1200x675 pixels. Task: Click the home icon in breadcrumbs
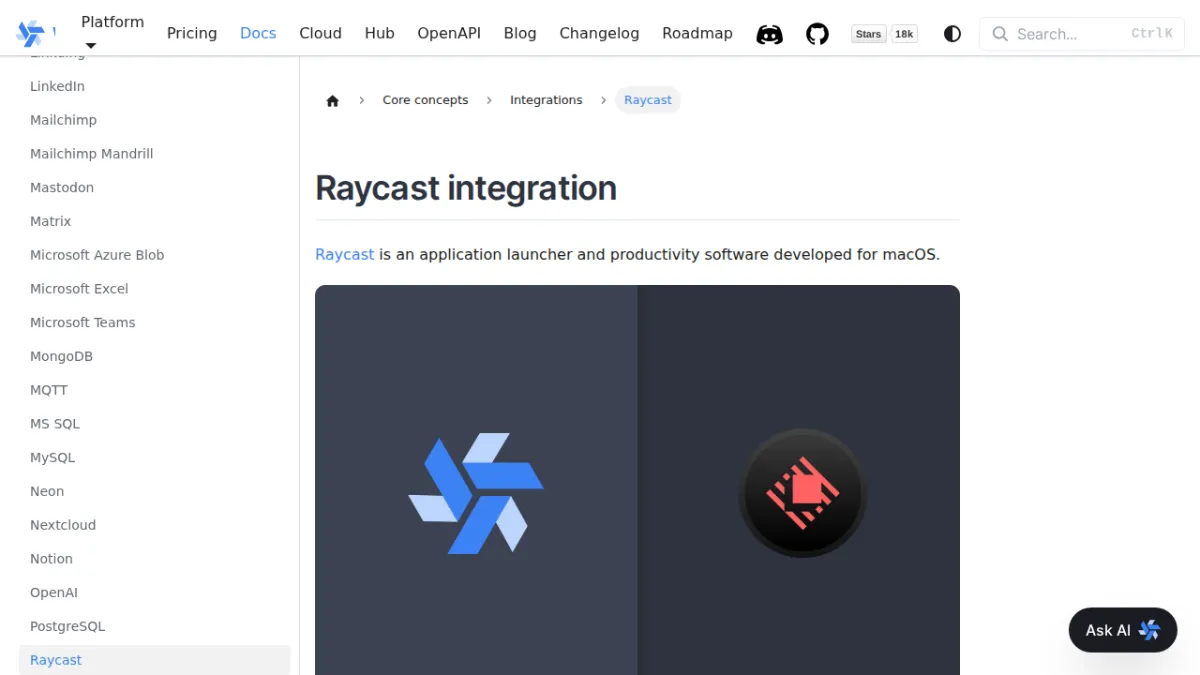coord(333,100)
